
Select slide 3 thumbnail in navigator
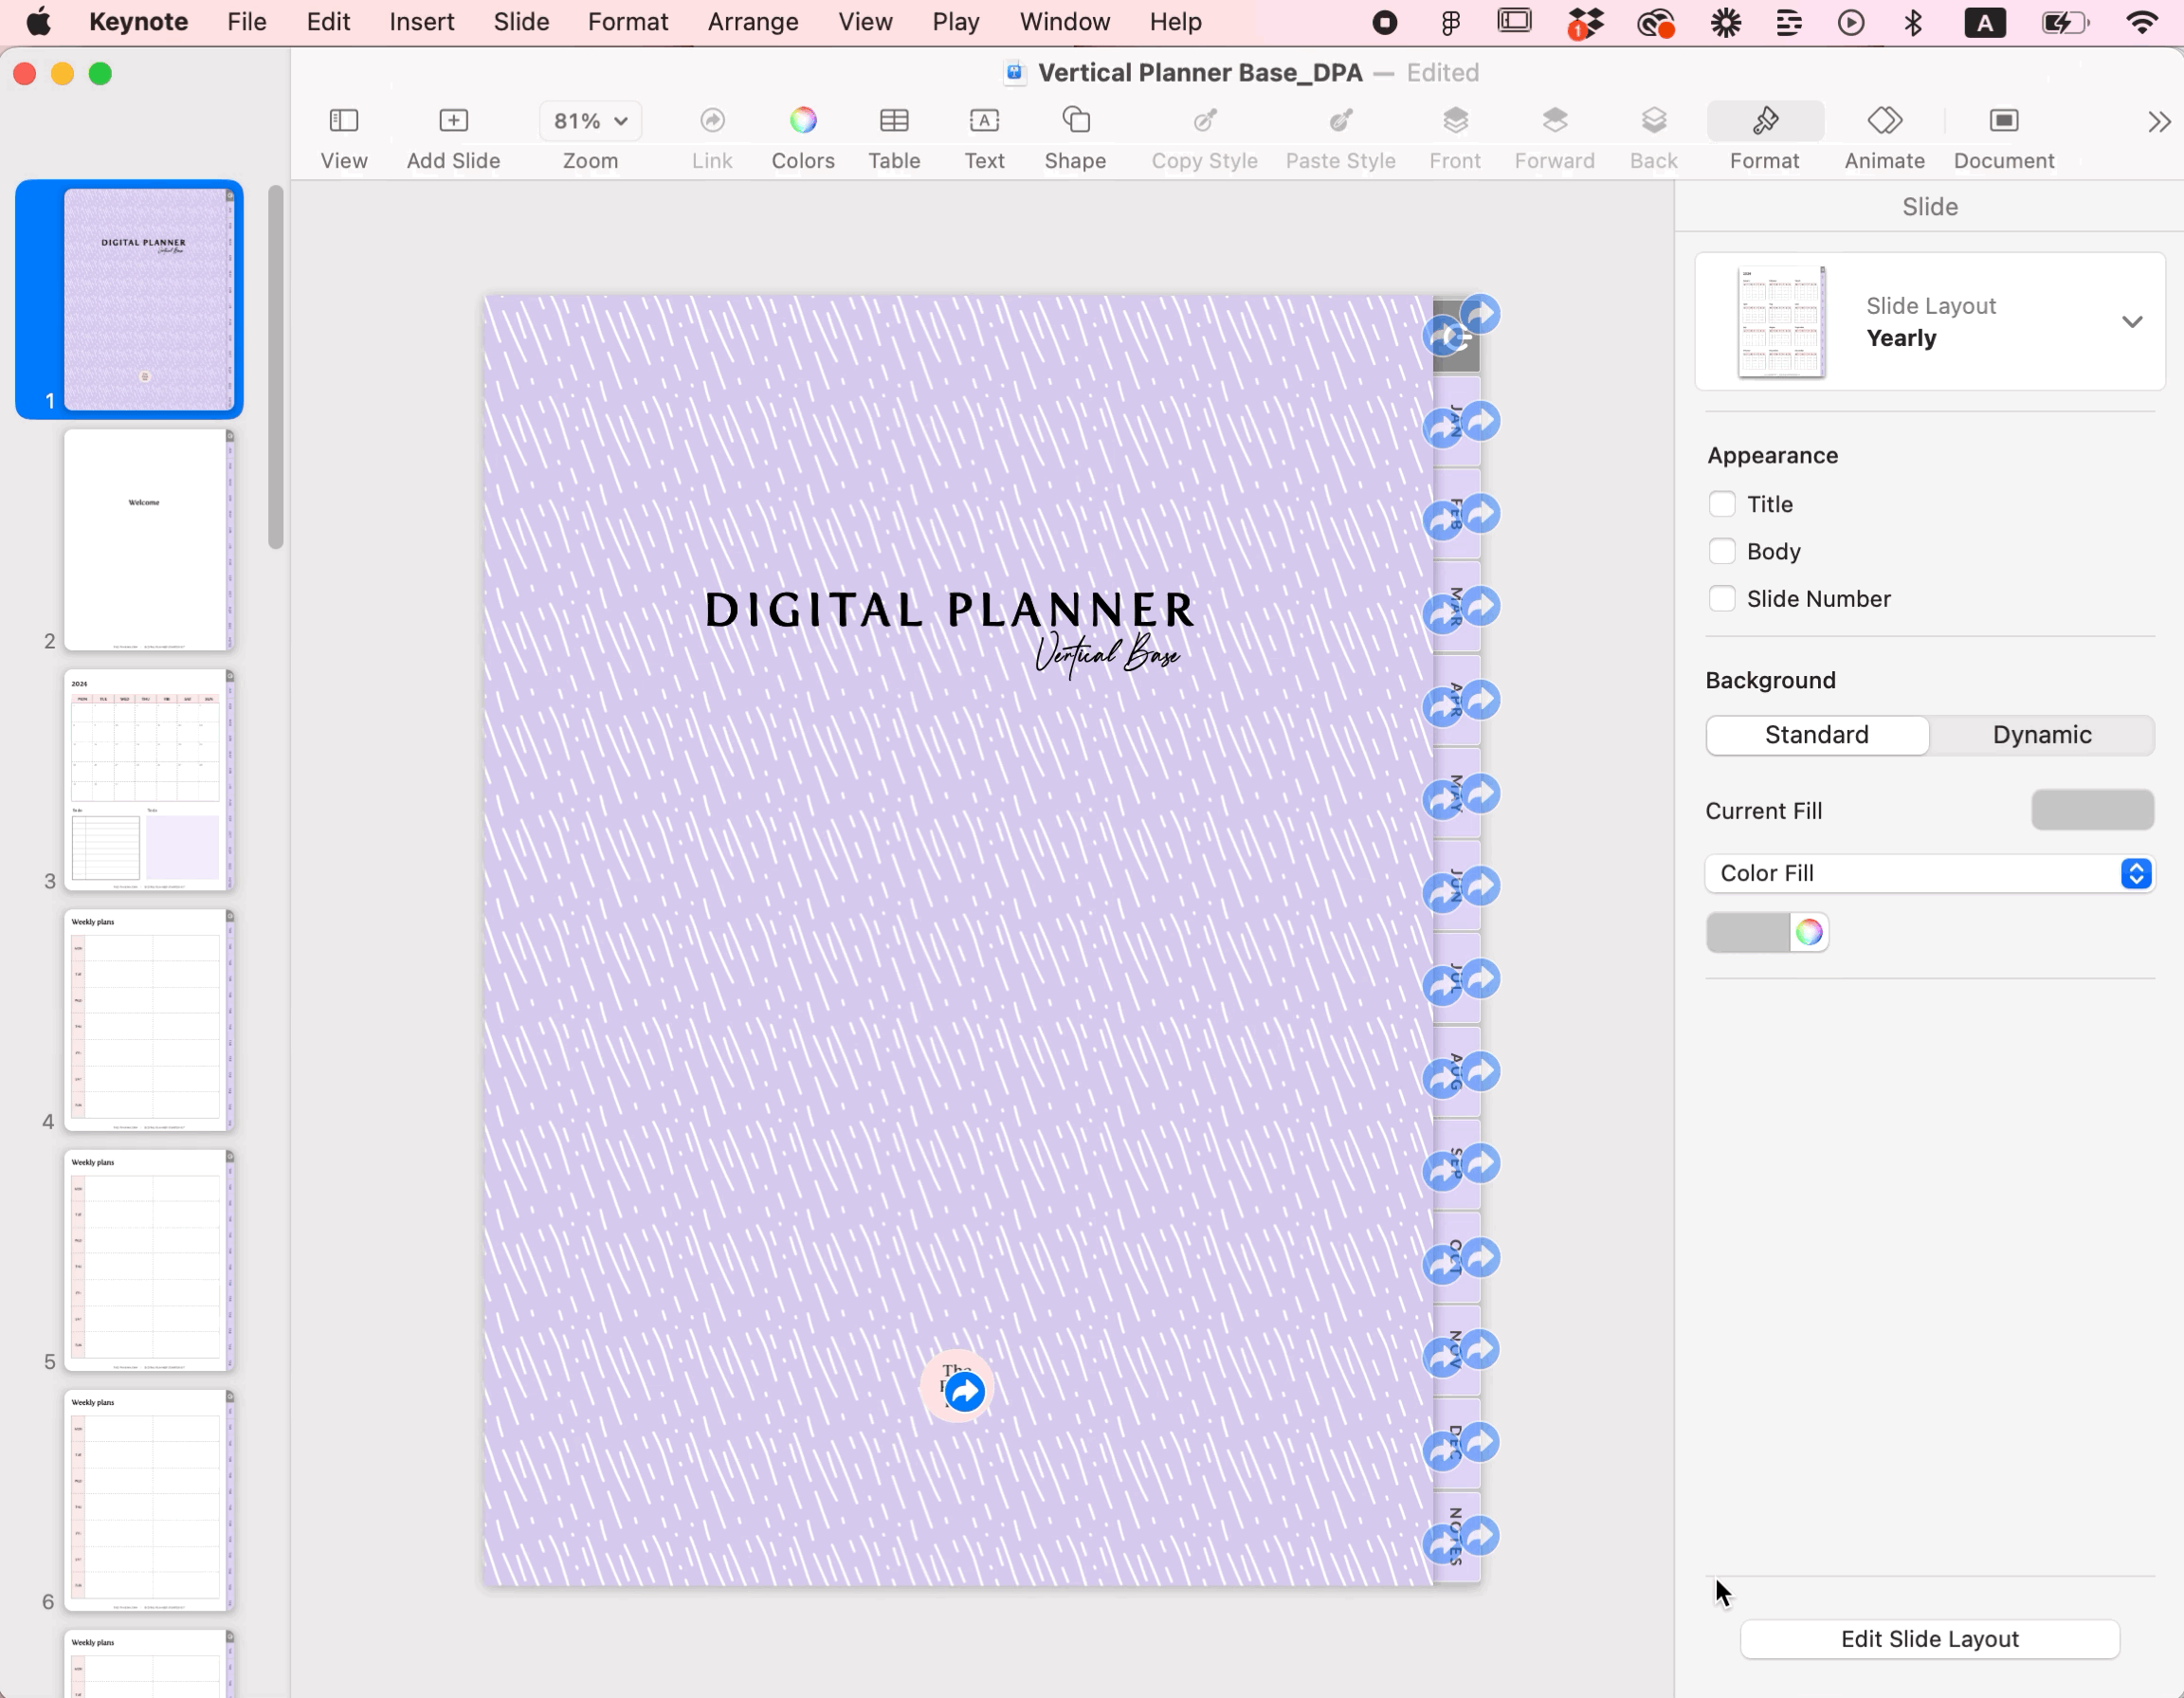point(147,780)
